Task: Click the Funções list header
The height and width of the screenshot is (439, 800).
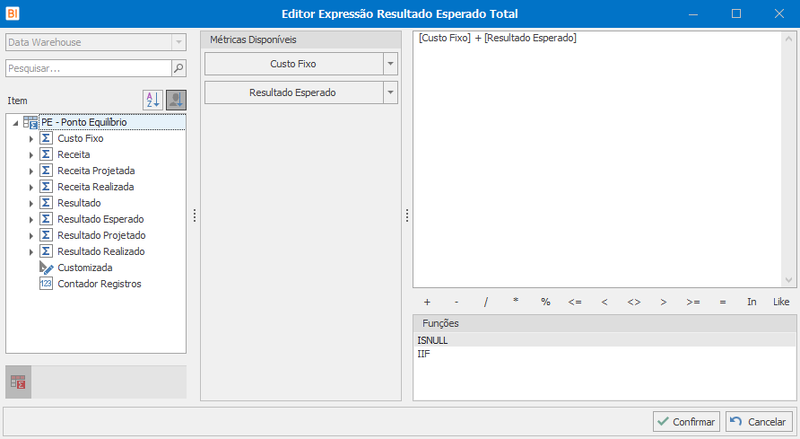Action: point(604,323)
